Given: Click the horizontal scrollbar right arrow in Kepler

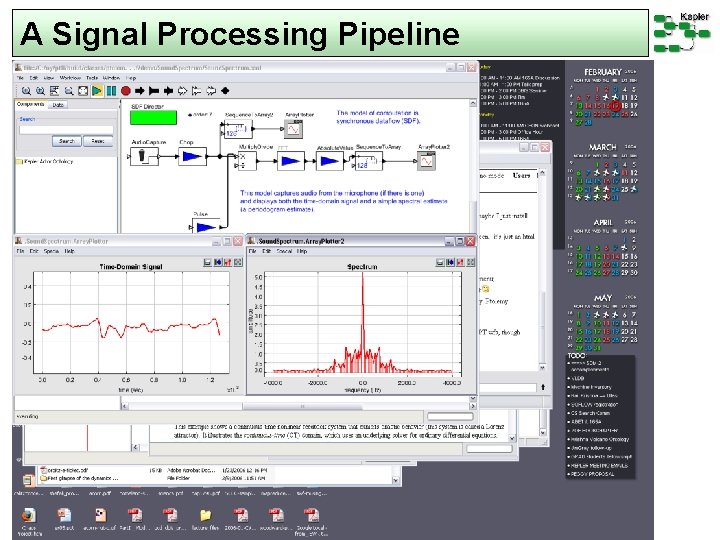Looking at the screenshot, I should (x=472, y=406).
